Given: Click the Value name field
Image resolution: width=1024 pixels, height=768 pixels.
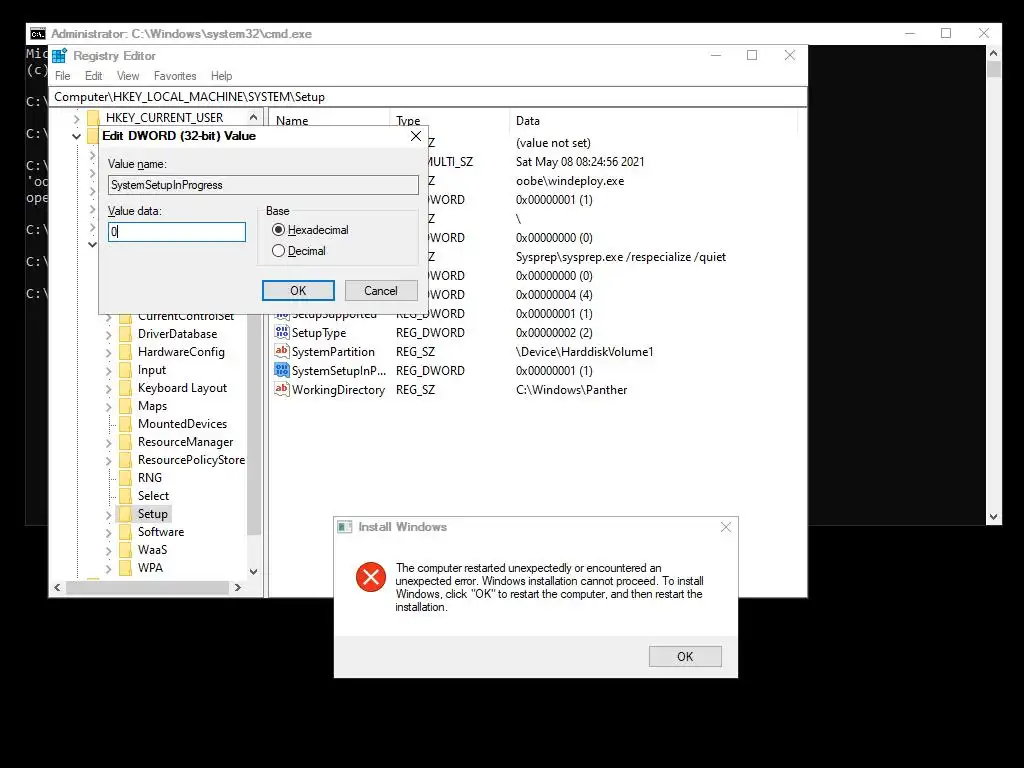Looking at the screenshot, I should pyautogui.click(x=263, y=185).
